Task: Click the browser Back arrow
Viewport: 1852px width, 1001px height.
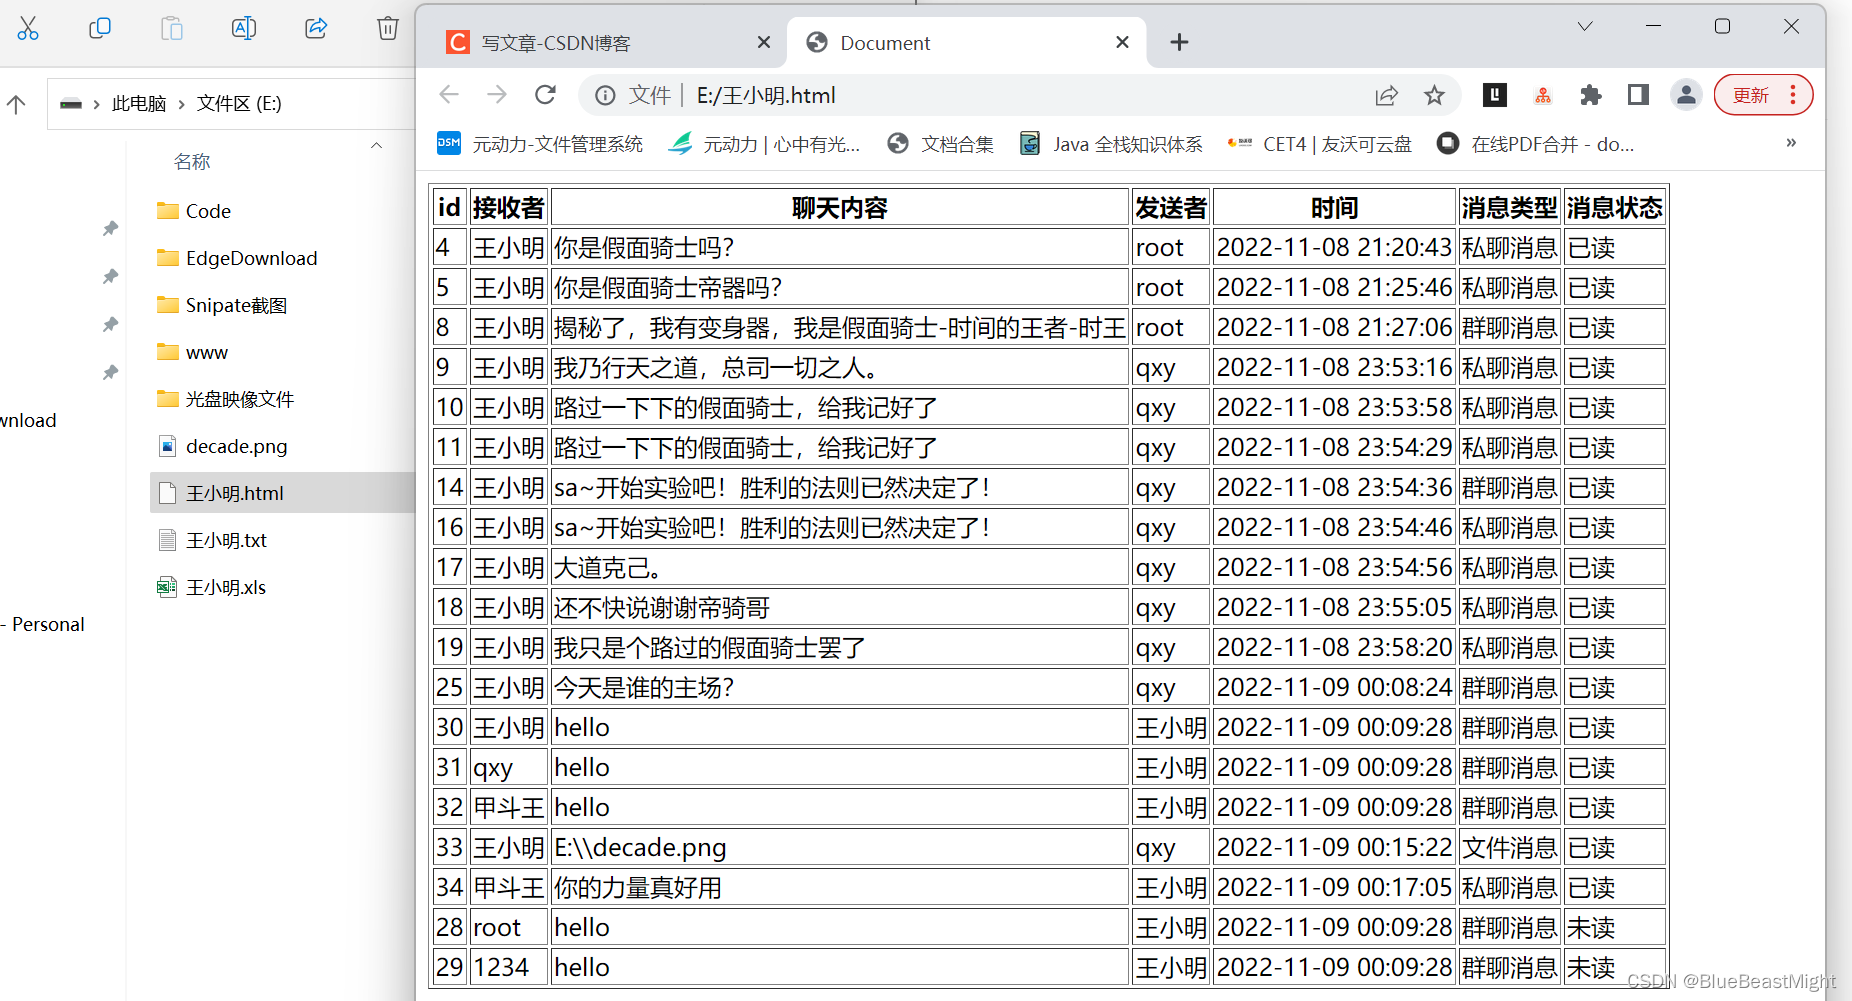Action: click(x=449, y=95)
